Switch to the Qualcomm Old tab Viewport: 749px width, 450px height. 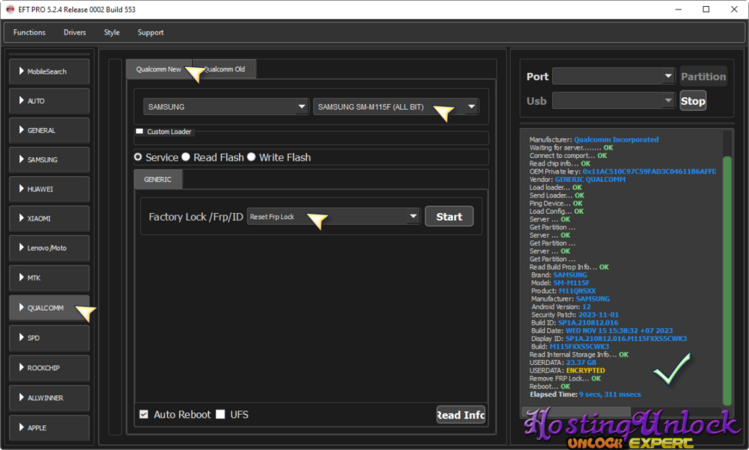coord(228,69)
